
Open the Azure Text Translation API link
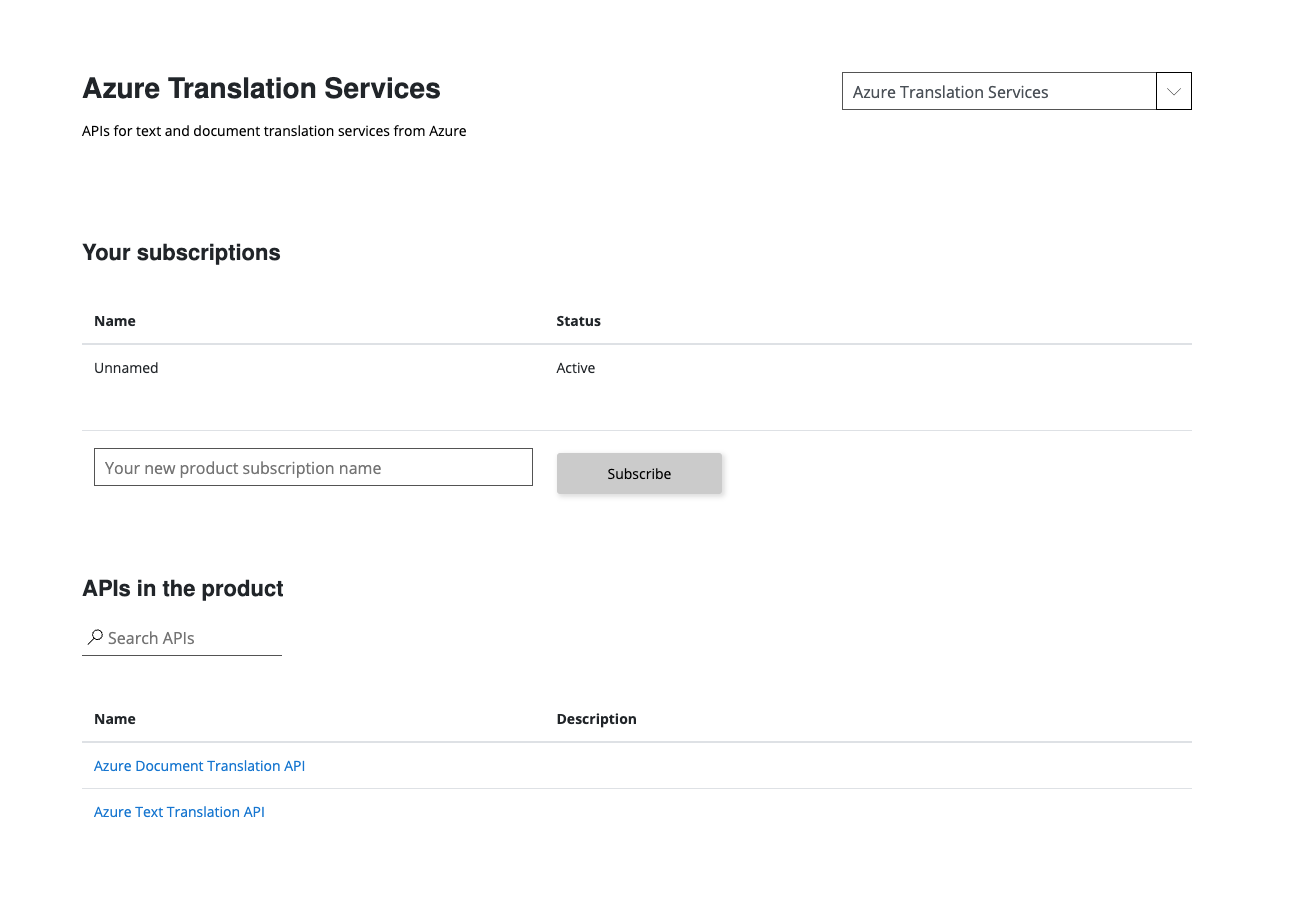(x=179, y=812)
